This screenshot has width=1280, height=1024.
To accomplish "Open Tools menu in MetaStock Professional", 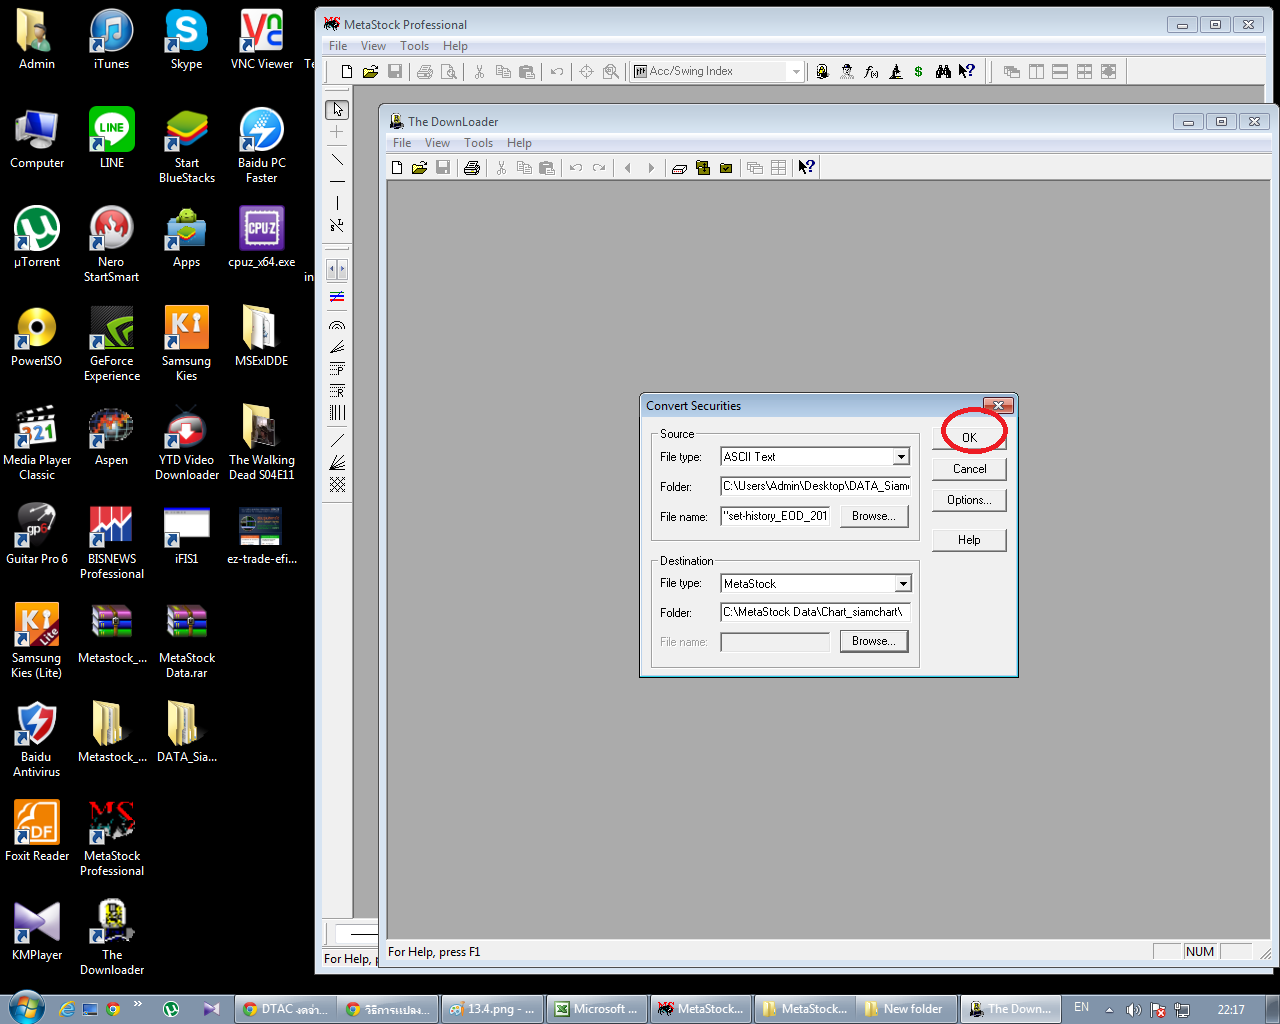I will tap(414, 46).
